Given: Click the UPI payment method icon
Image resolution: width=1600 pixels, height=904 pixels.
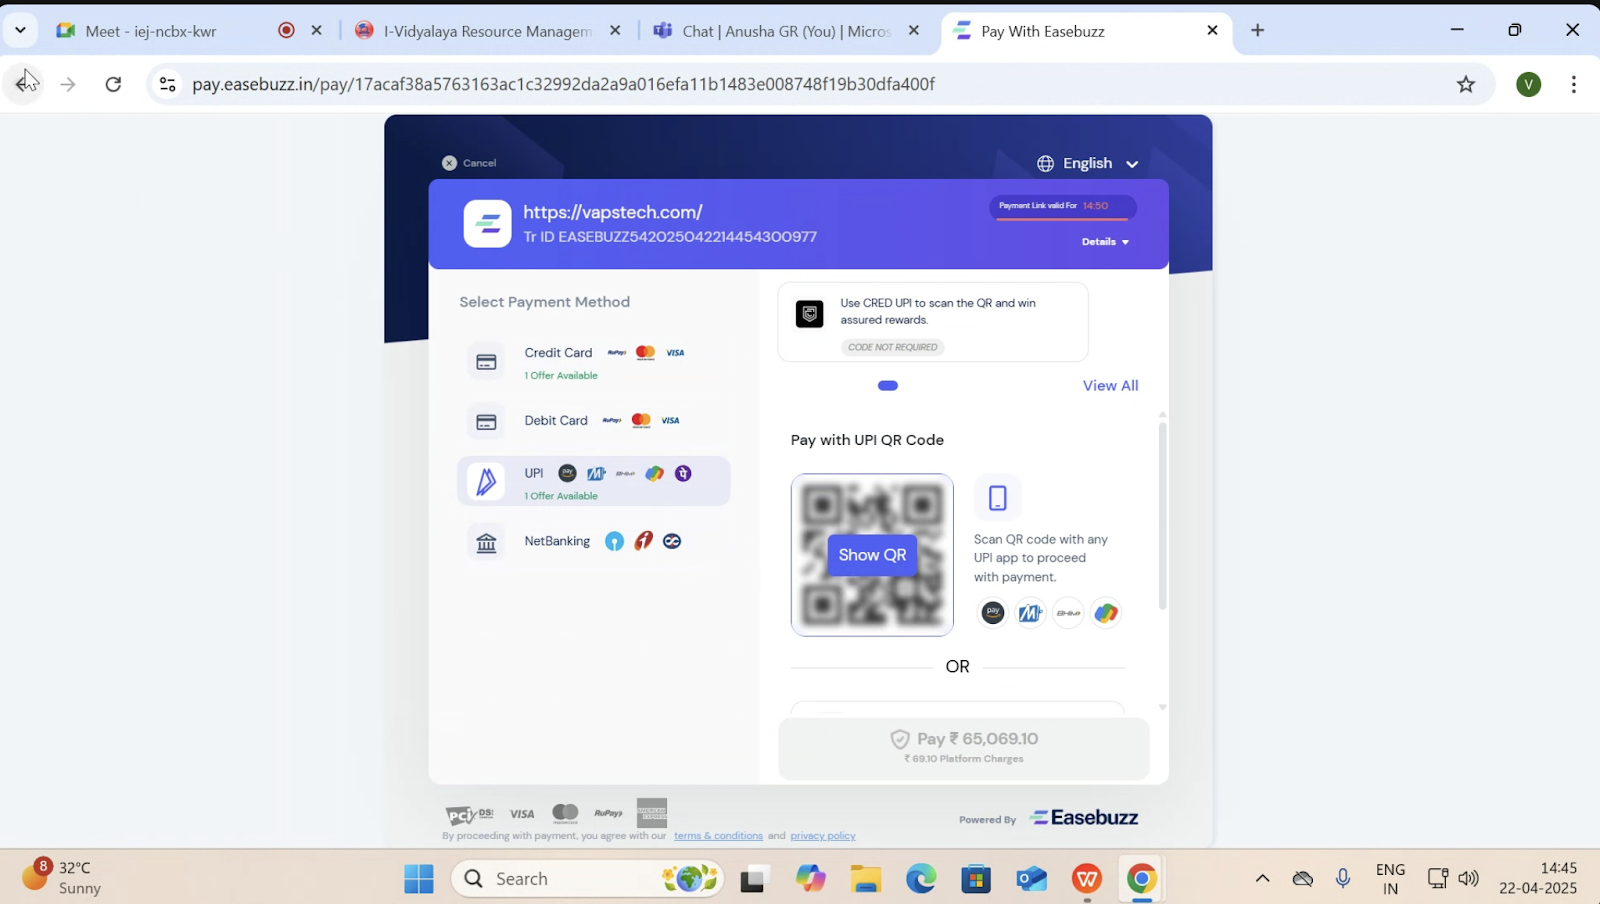Looking at the screenshot, I should (486, 481).
